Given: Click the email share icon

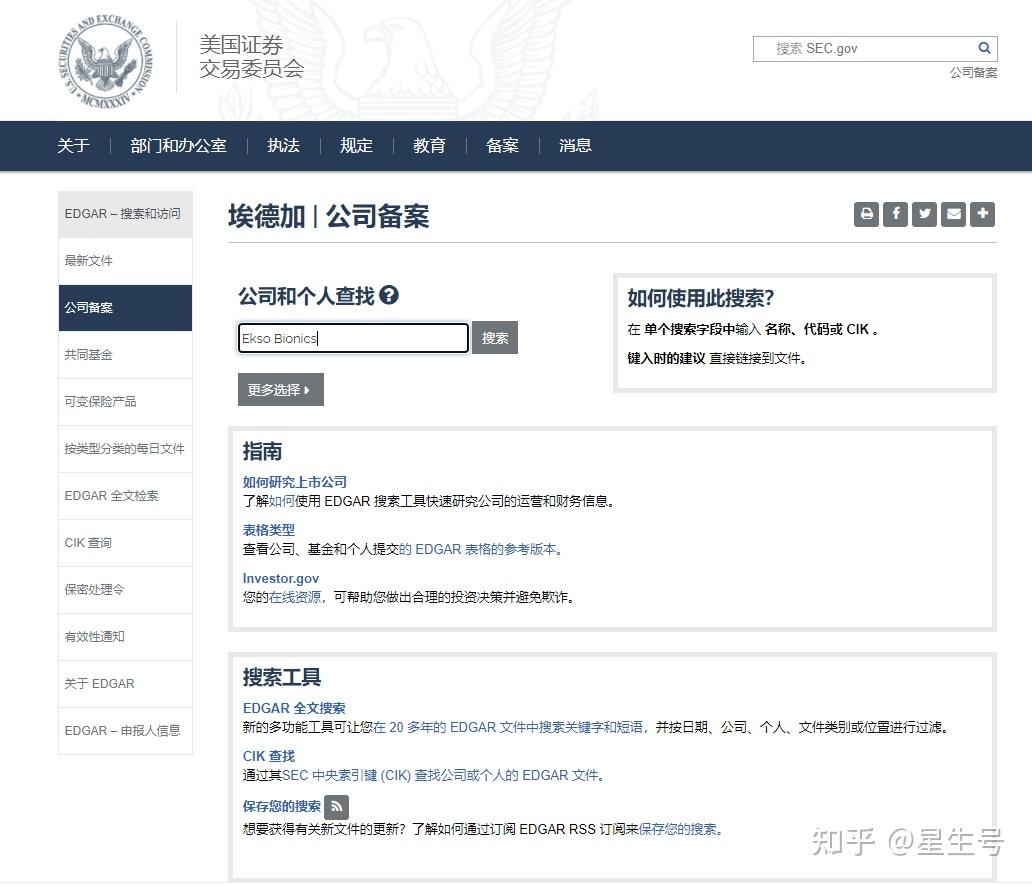Looking at the screenshot, I should pyautogui.click(x=952, y=214).
